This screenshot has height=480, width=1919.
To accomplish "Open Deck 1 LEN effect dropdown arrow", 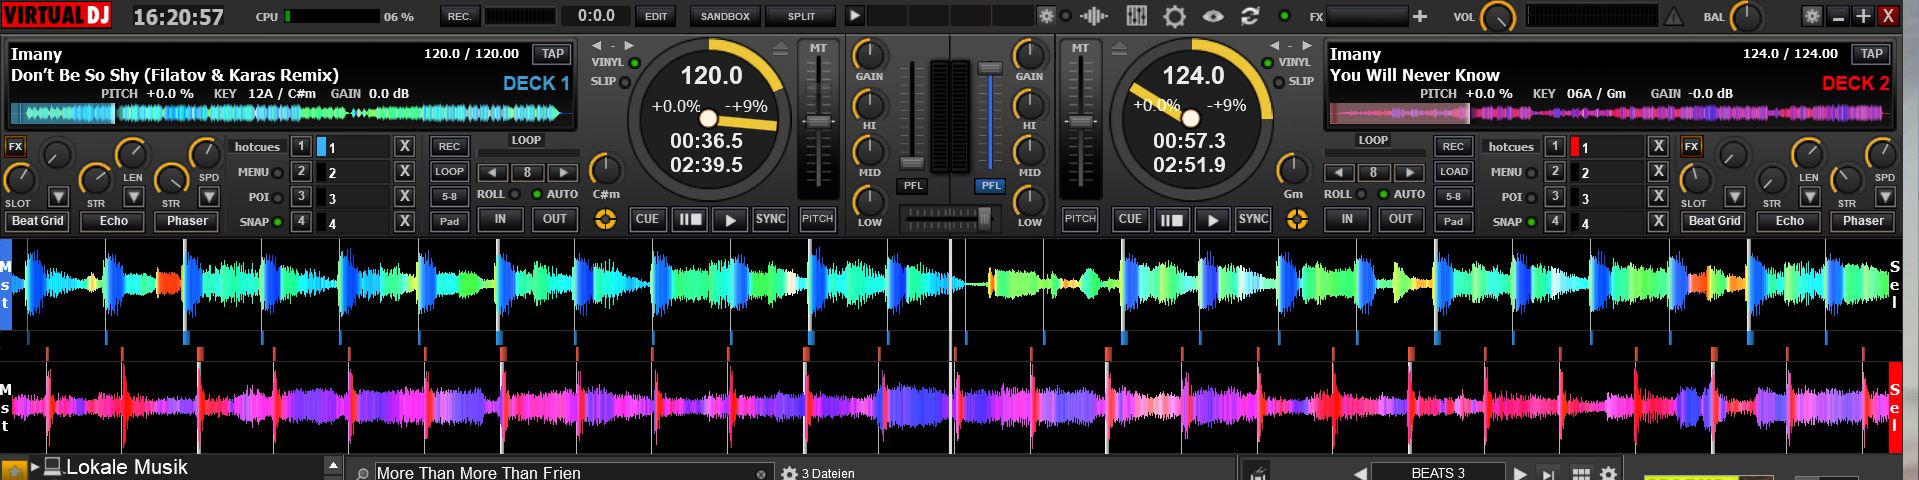I will tap(133, 197).
